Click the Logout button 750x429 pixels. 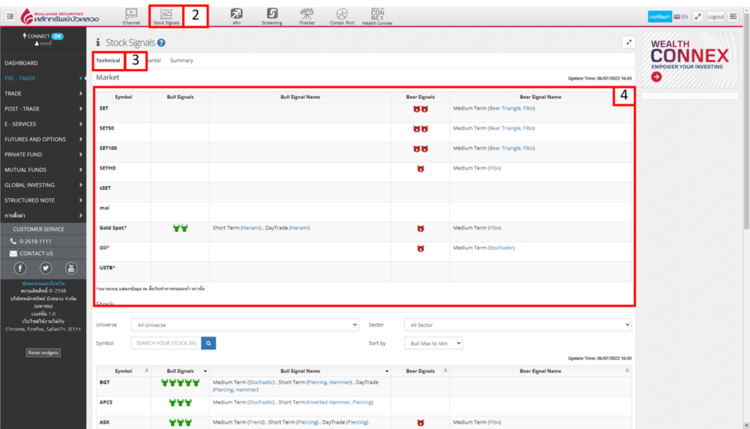tap(715, 17)
